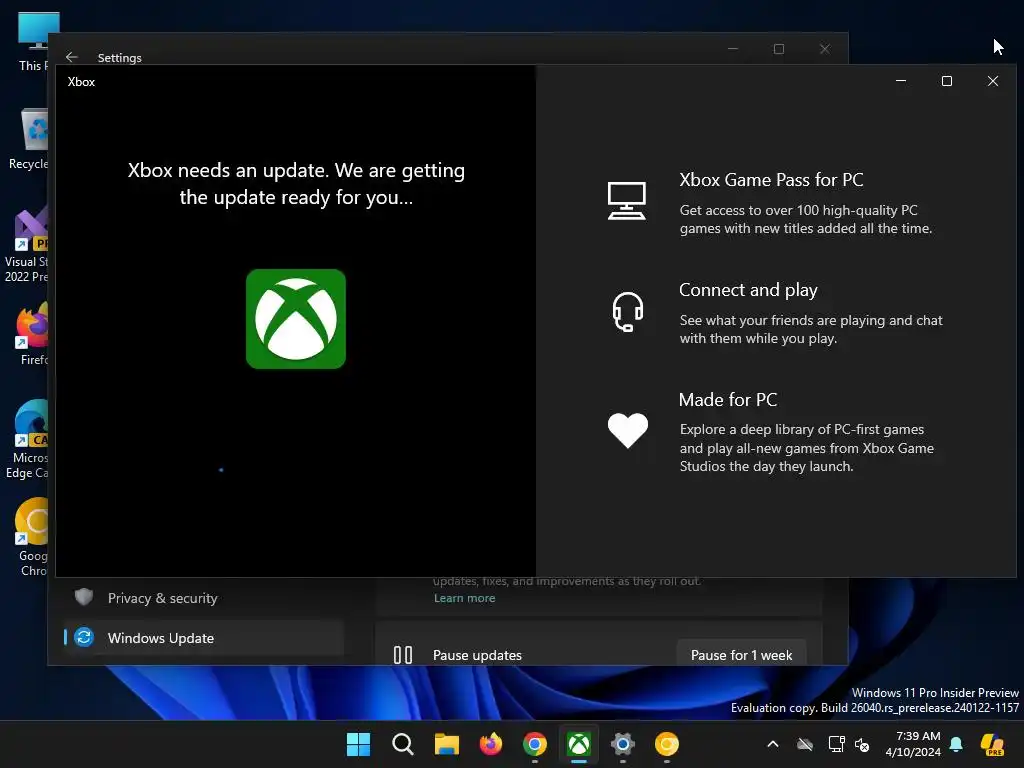
Task: Click the Made for PC heart icon
Action: click(628, 430)
